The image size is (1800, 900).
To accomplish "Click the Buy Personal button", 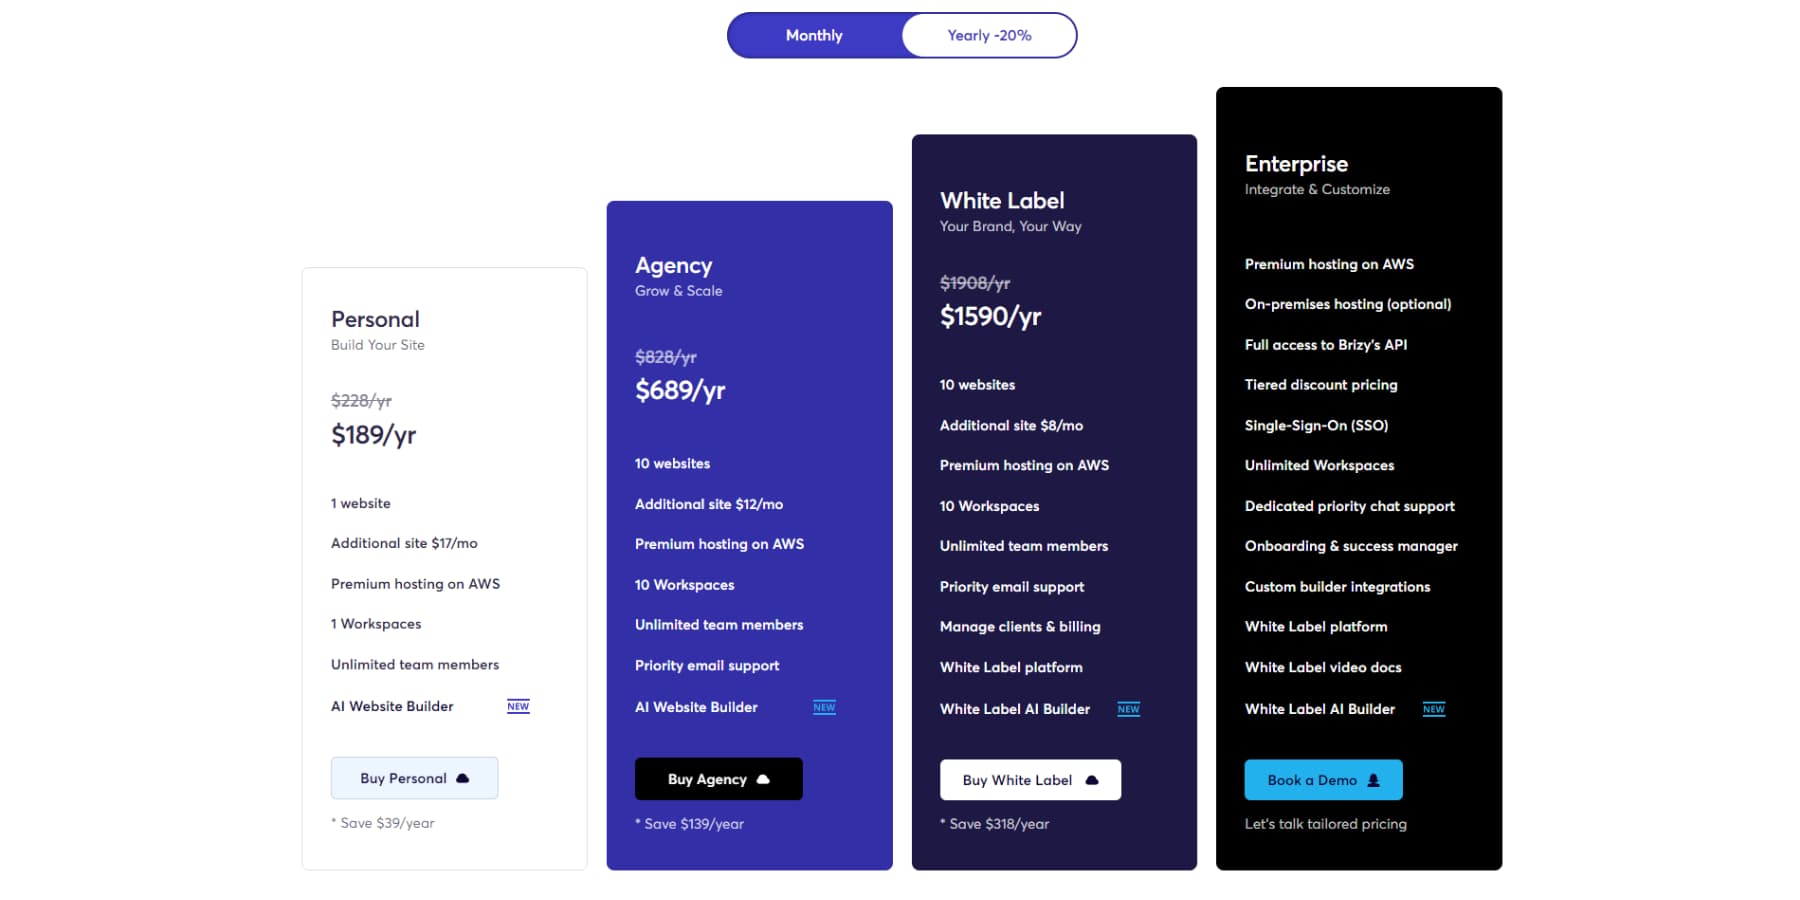I will tap(414, 778).
